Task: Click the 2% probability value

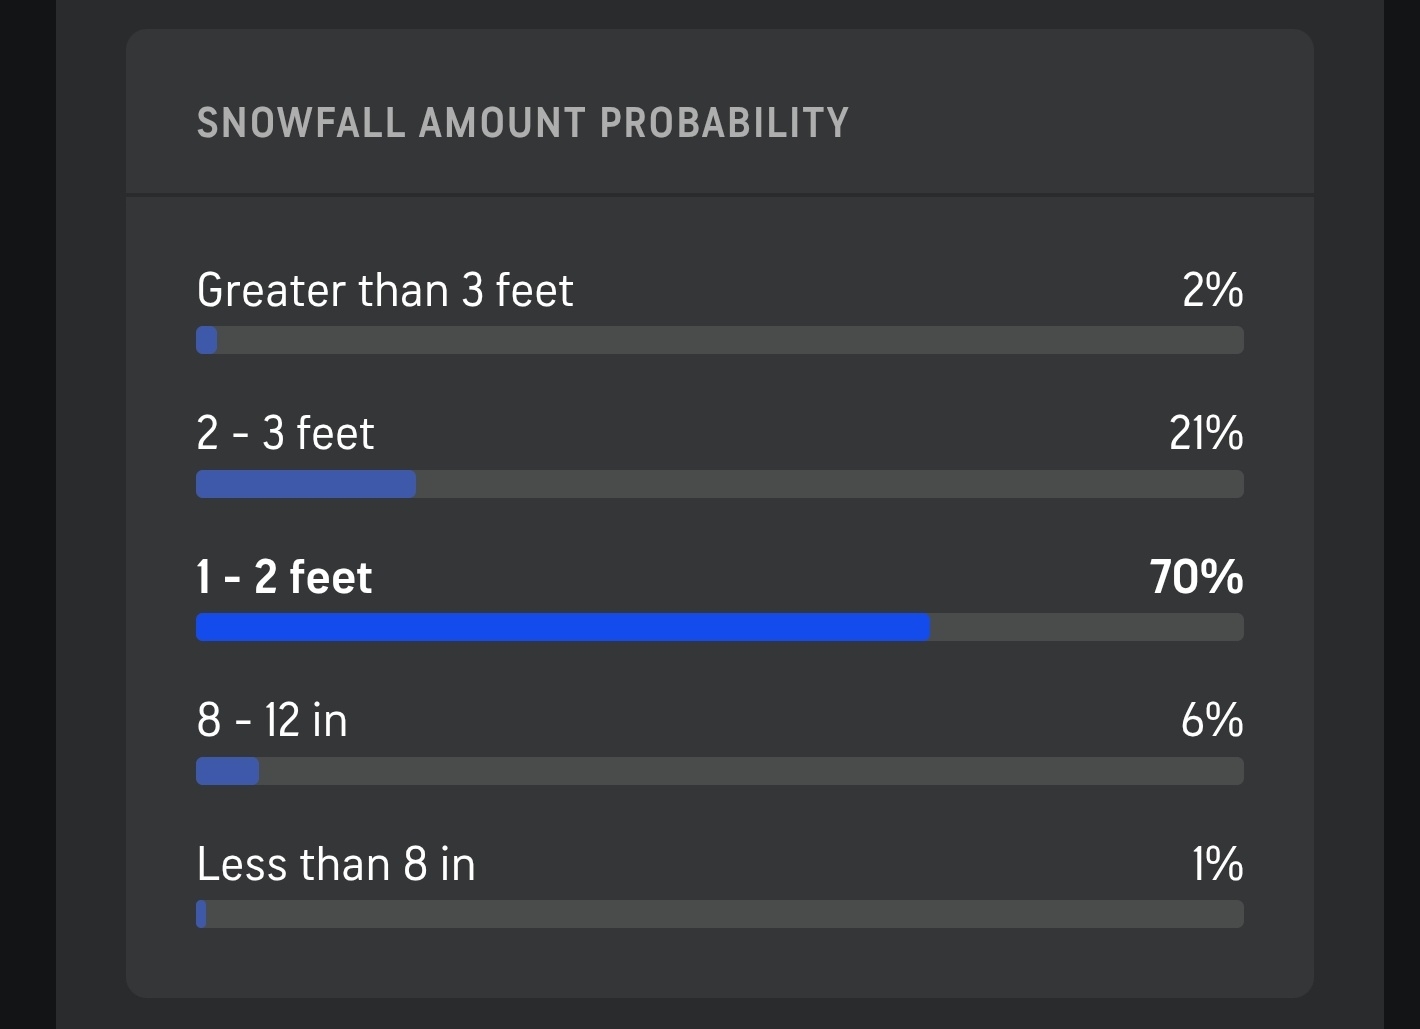Action: [x=1212, y=291]
